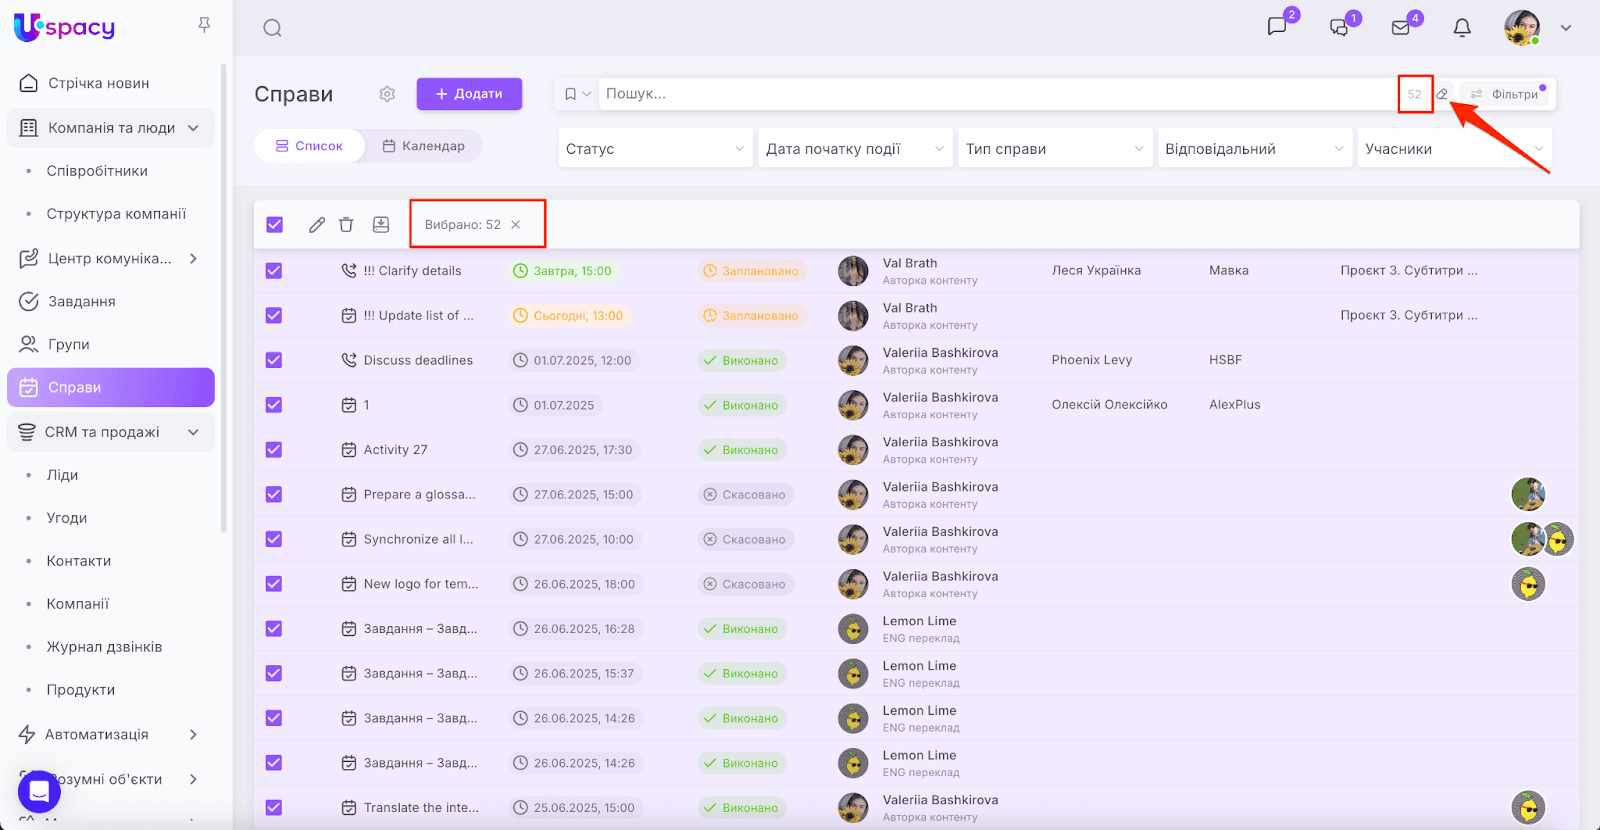Viewport: 1600px width, 830px height.
Task: Open the Тип справи filter dropdown
Action: click(x=1054, y=149)
